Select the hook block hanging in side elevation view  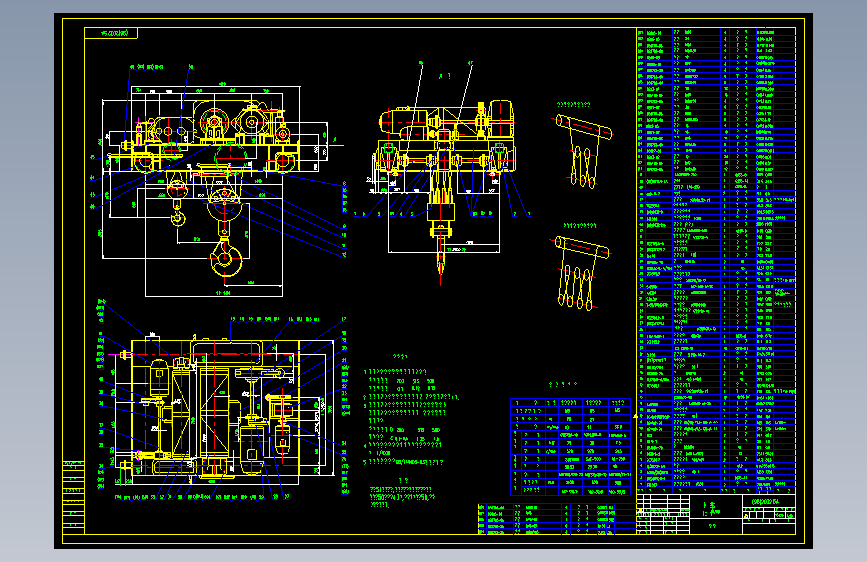[441, 232]
